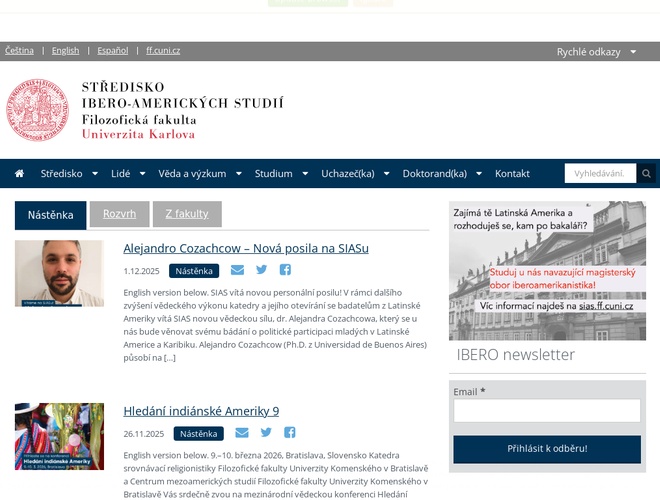The width and height of the screenshot is (660, 500).
Task: Switch to the Z fakulty tab
Action: (187, 214)
